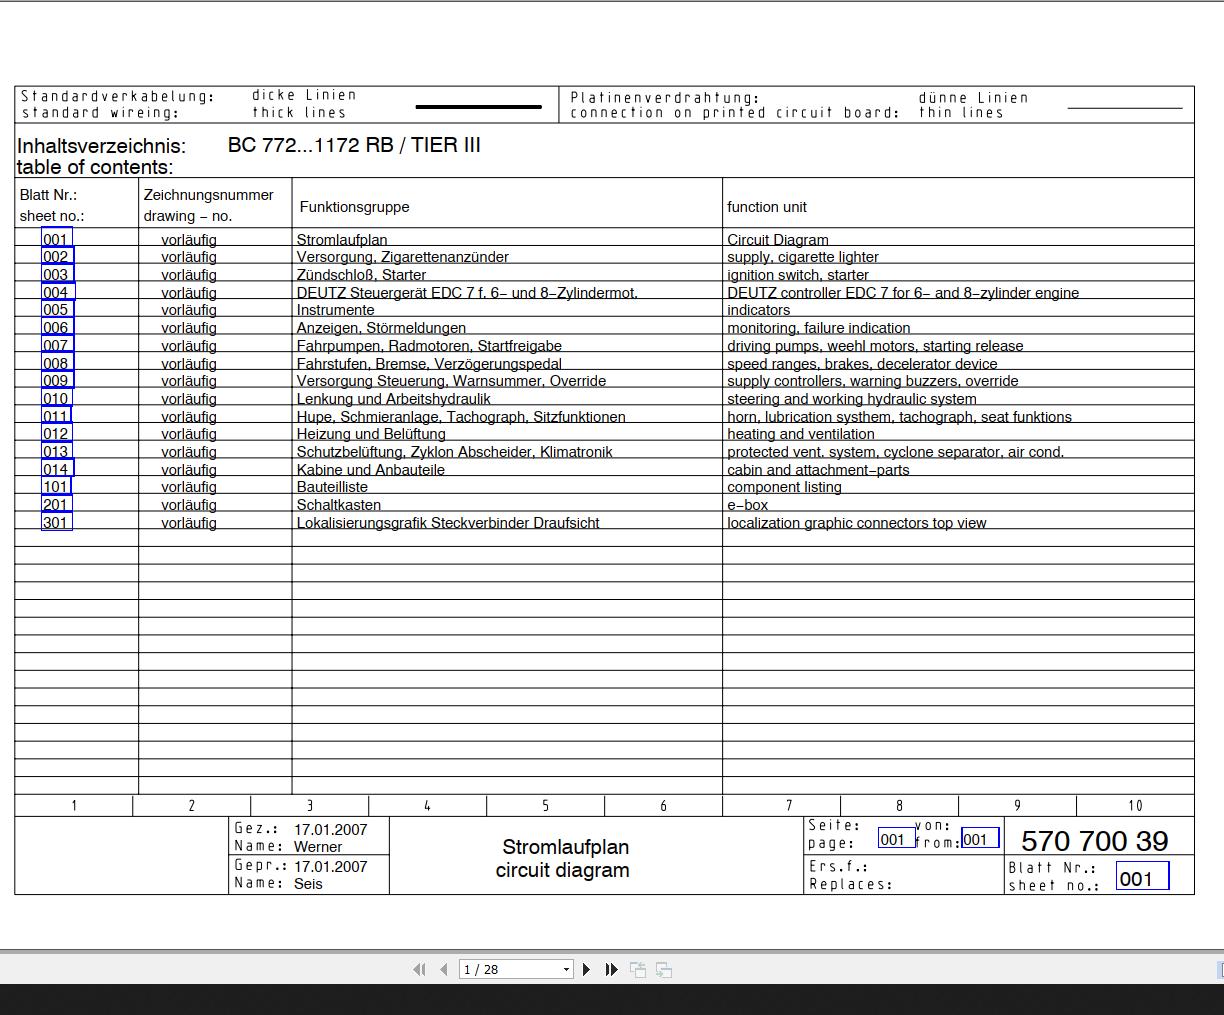
Task: Go to sheet 201 e-box
Action: [x=57, y=505]
